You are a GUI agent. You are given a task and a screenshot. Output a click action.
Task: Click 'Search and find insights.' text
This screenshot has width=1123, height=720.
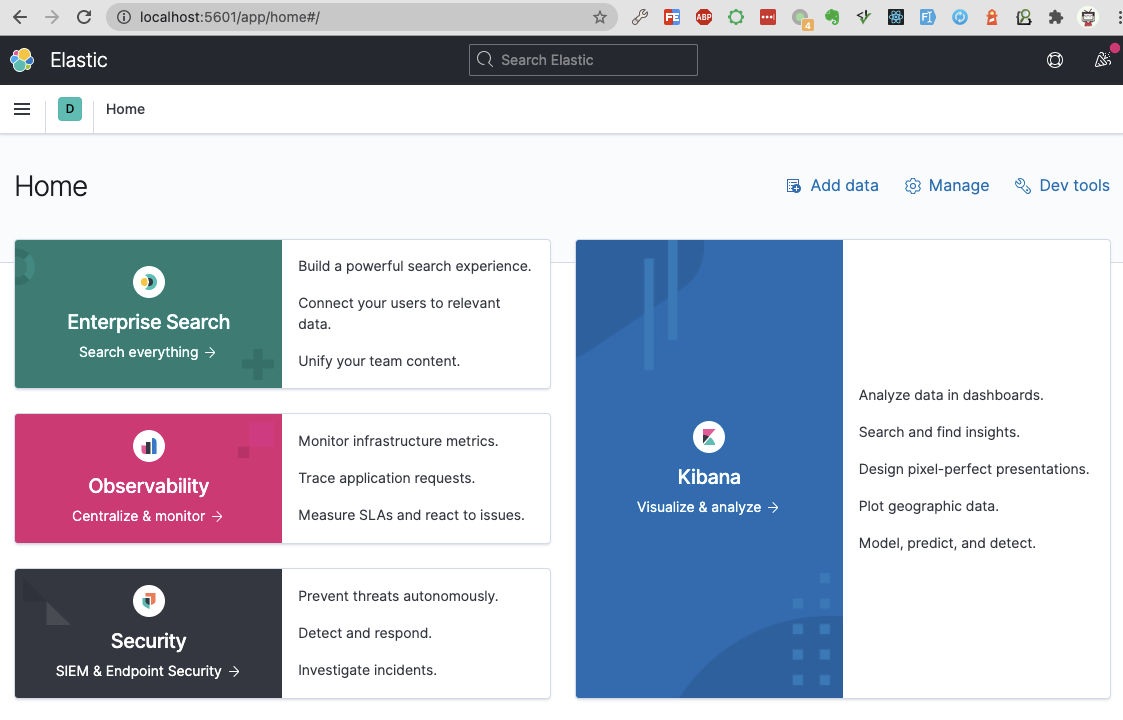[x=939, y=432]
